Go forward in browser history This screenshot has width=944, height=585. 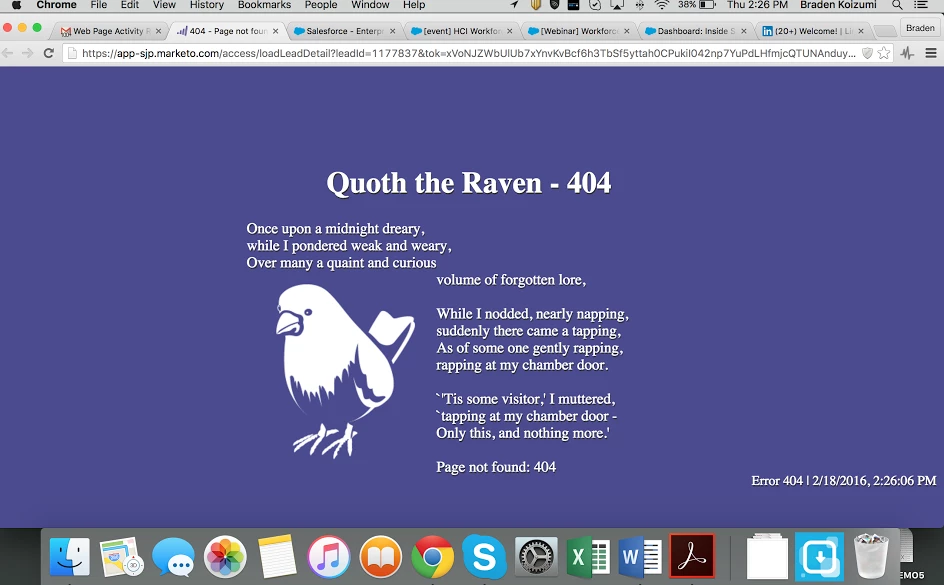[x=28, y=53]
